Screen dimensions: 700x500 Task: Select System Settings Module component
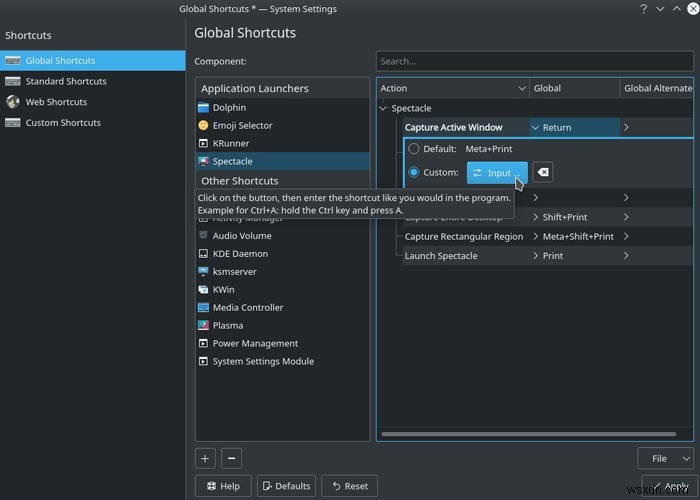283,361
